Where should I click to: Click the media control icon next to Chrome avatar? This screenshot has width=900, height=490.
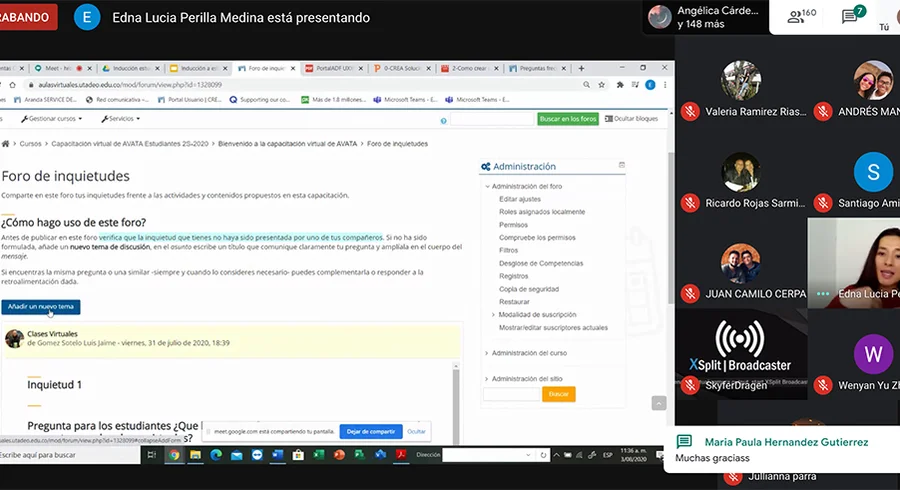pos(635,84)
